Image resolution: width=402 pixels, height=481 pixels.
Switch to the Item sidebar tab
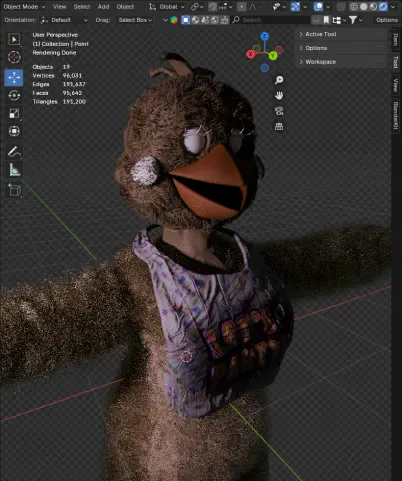396,39
